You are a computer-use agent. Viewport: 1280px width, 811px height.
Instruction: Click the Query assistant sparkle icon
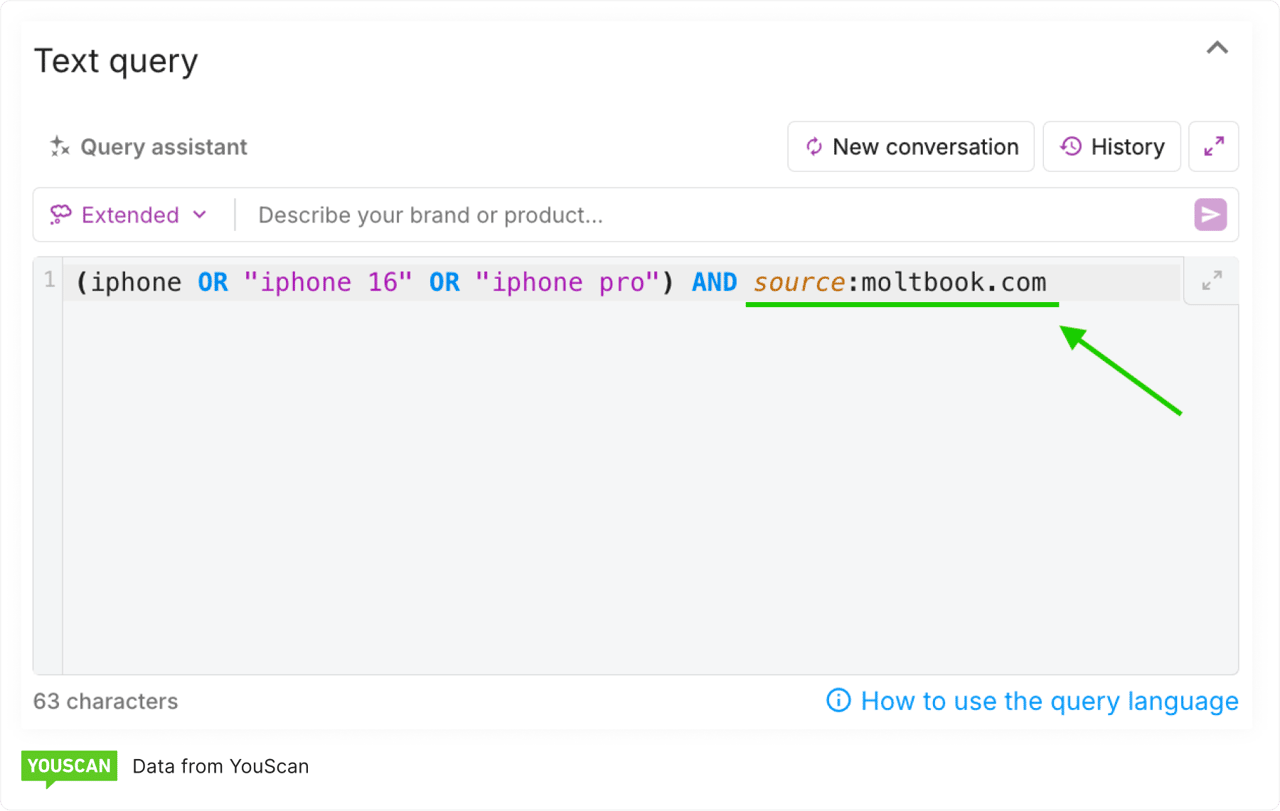click(59, 146)
